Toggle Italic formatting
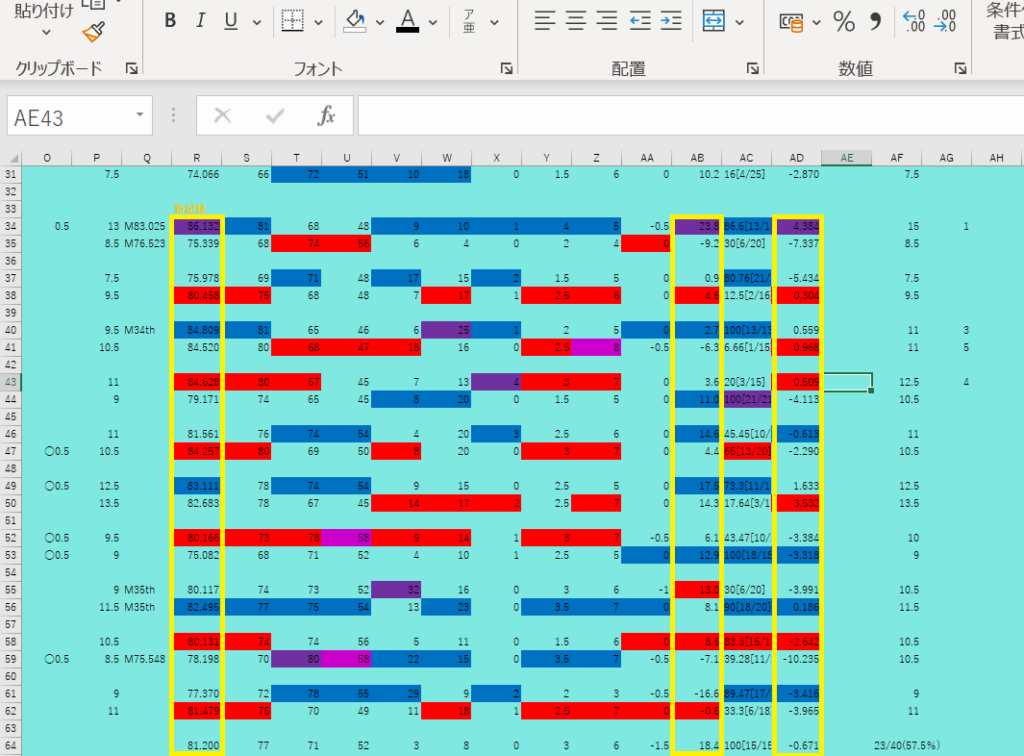Viewport: 1024px width, 756px height. pyautogui.click(x=200, y=21)
